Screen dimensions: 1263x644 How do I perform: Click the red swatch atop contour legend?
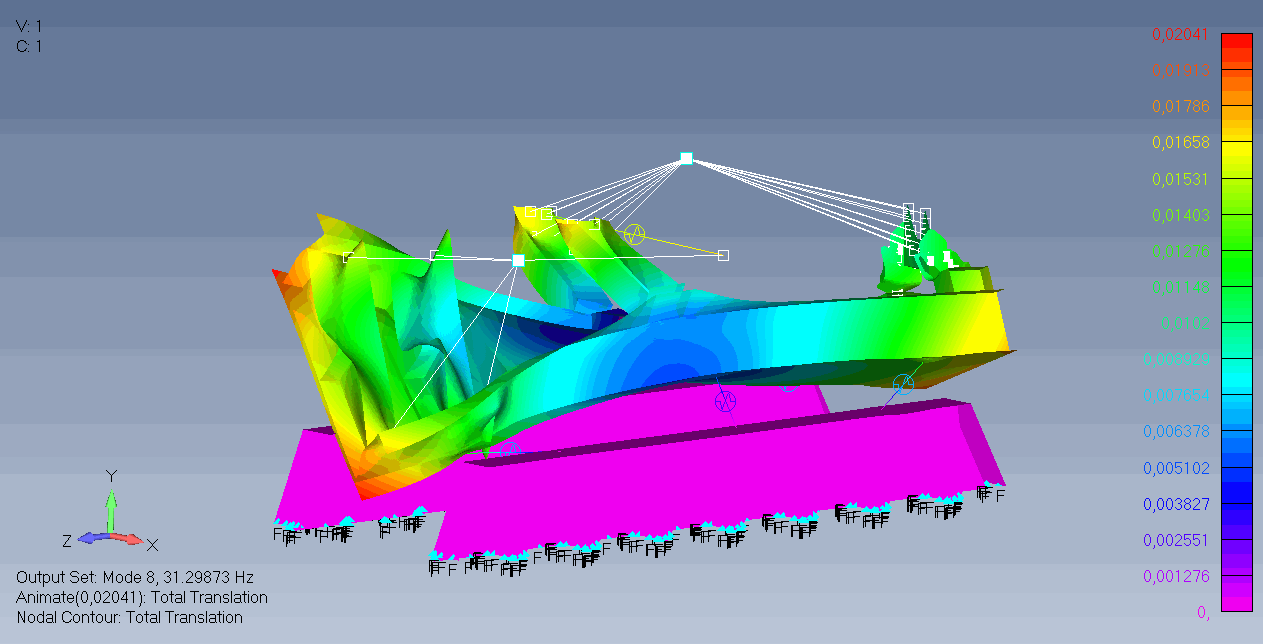(x=1237, y=40)
